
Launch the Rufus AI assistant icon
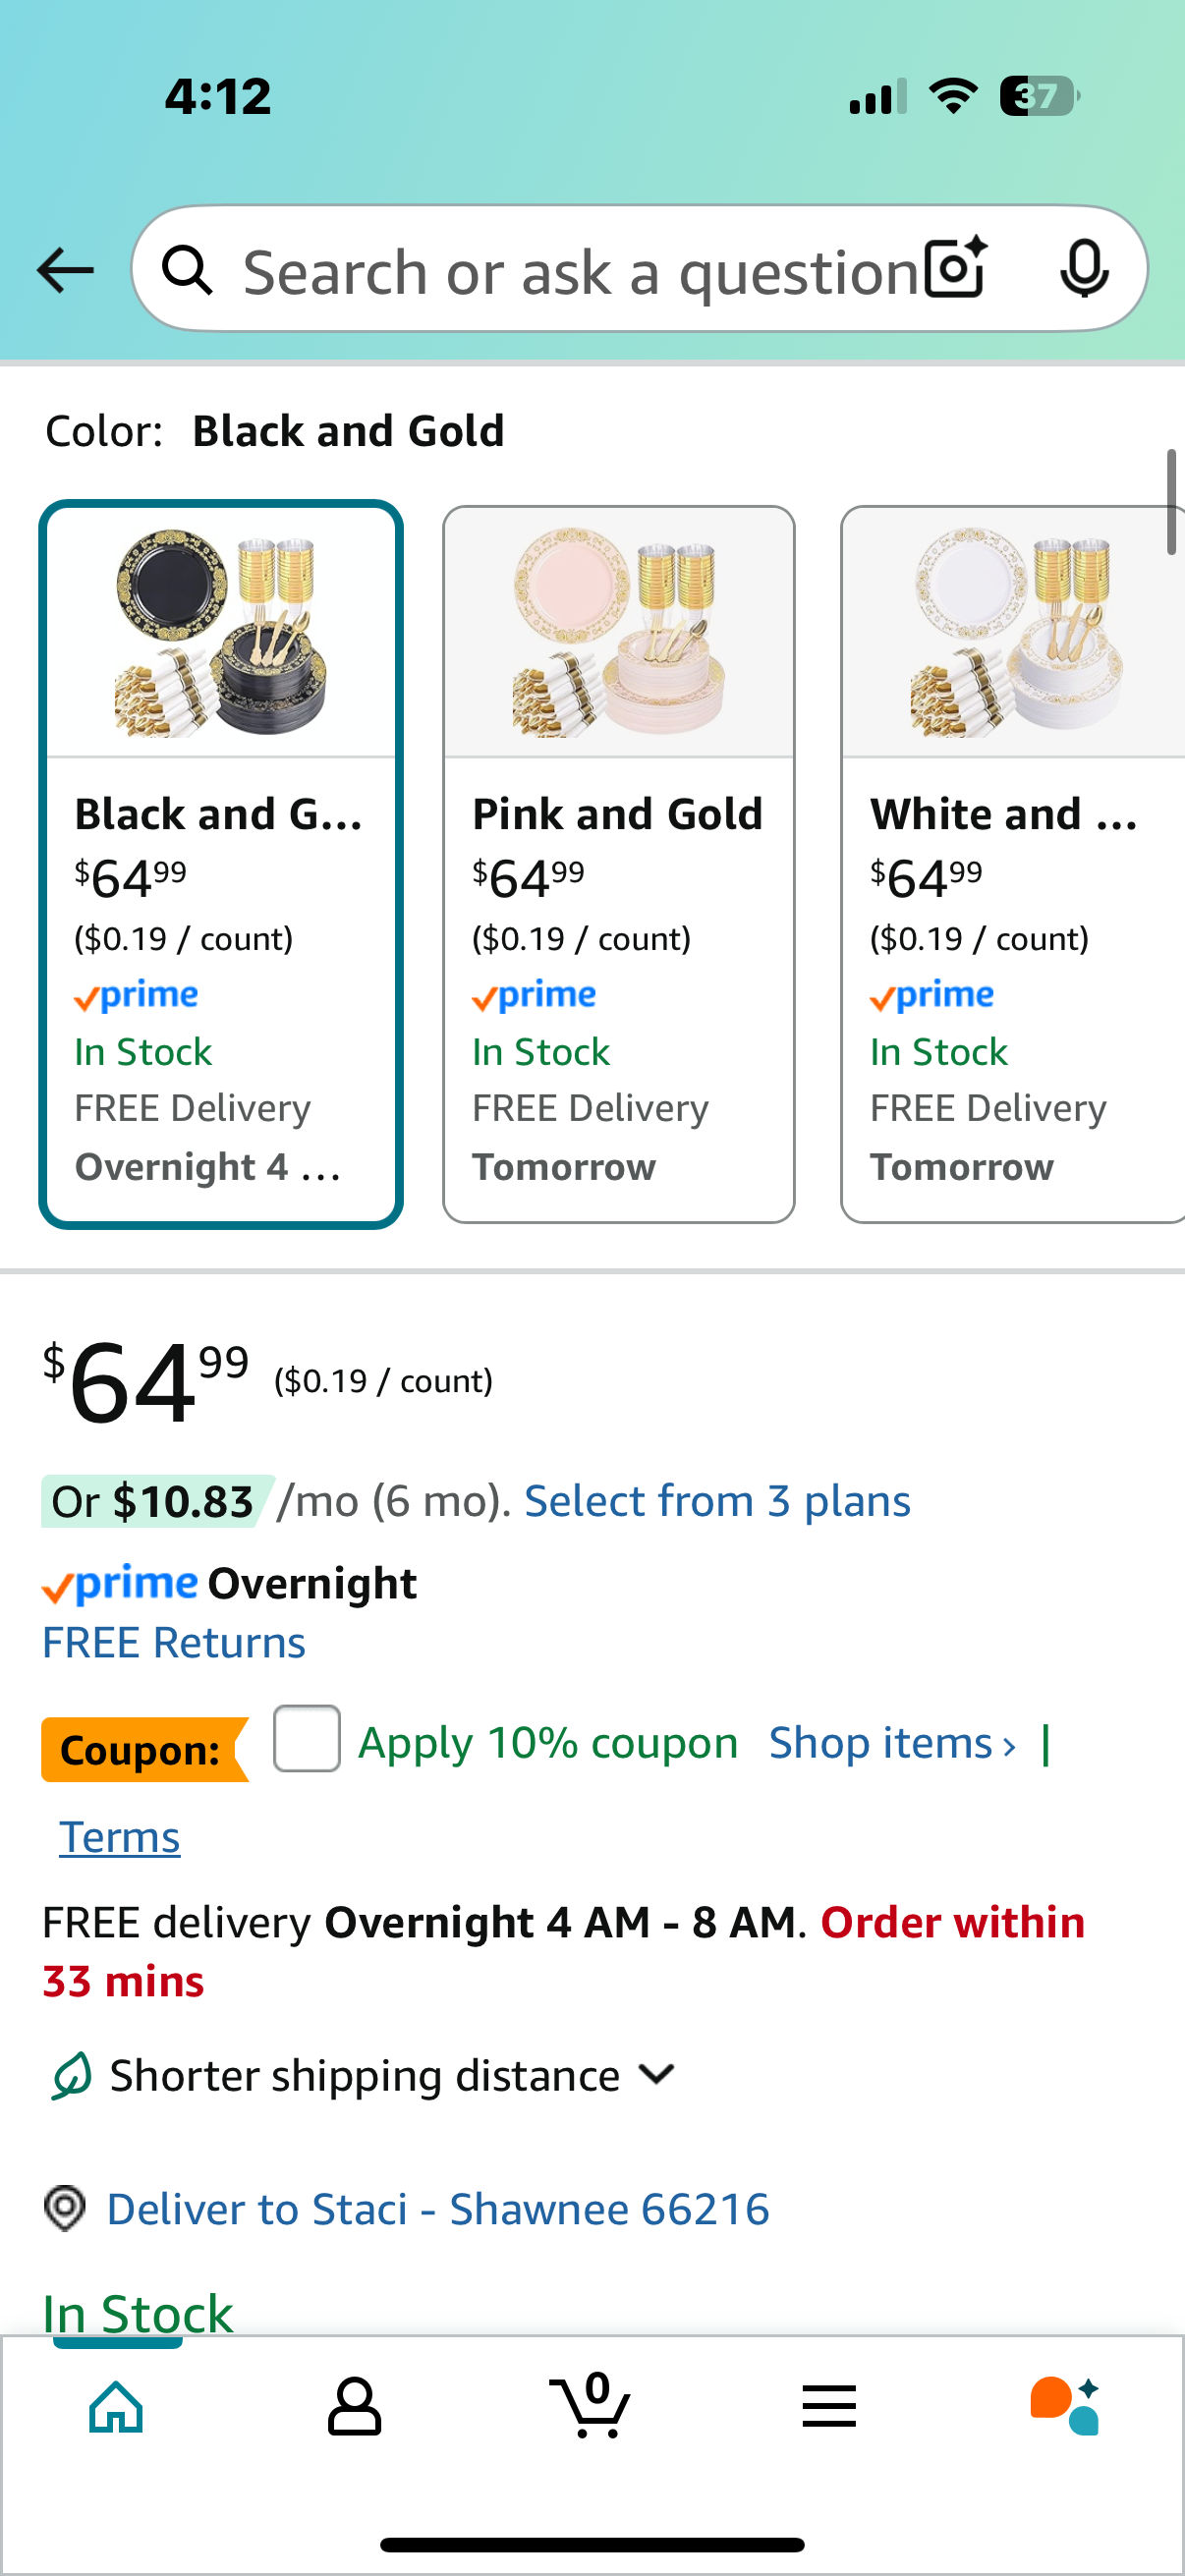(x=1065, y=2406)
